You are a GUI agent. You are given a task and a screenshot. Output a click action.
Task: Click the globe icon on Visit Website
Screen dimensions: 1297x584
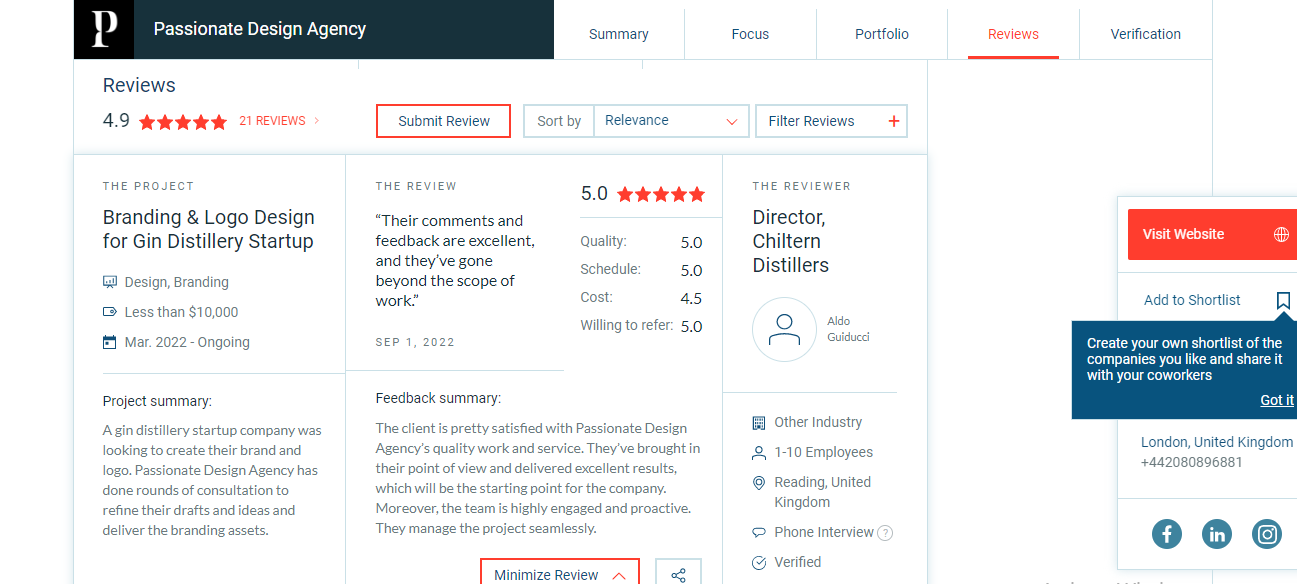pos(1281,234)
